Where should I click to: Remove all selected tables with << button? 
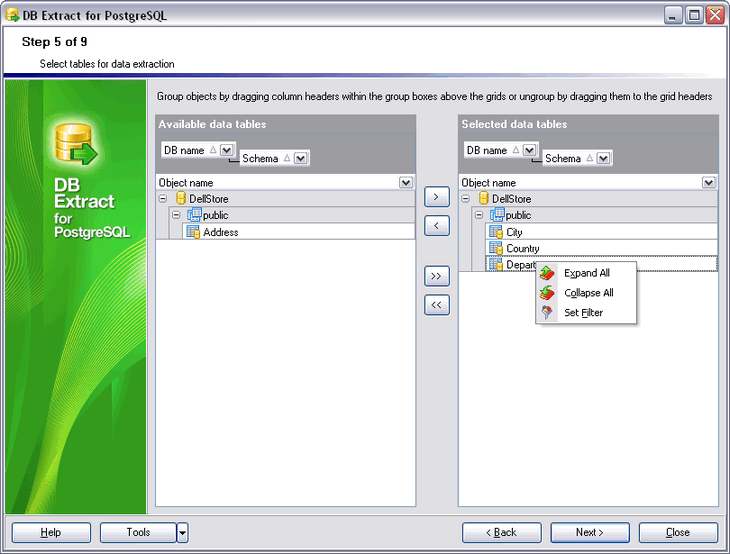tap(436, 305)
